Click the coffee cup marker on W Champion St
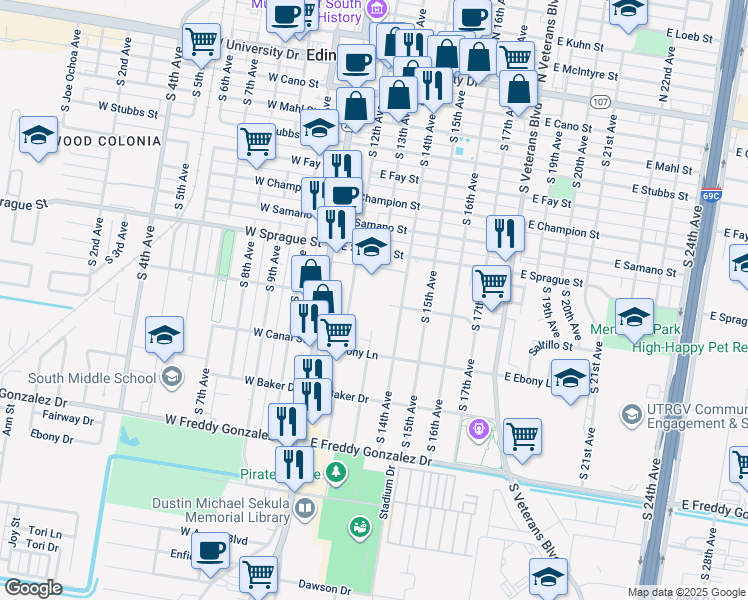 click(345, 194)
